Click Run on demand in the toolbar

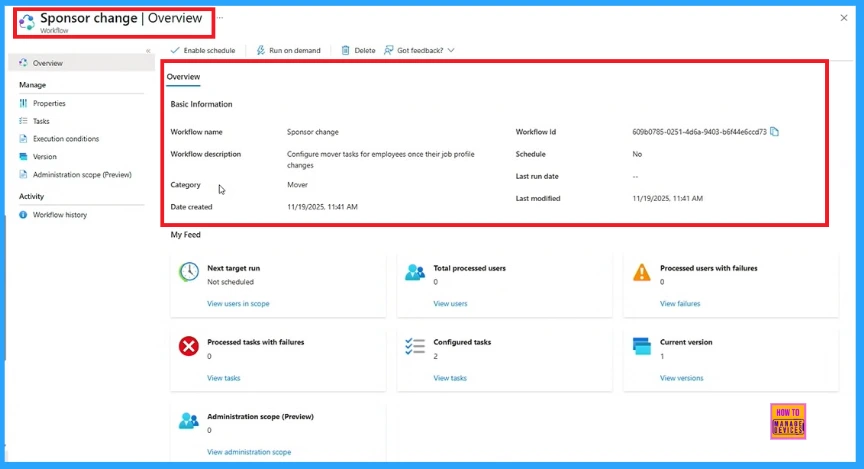coord(288,50)
